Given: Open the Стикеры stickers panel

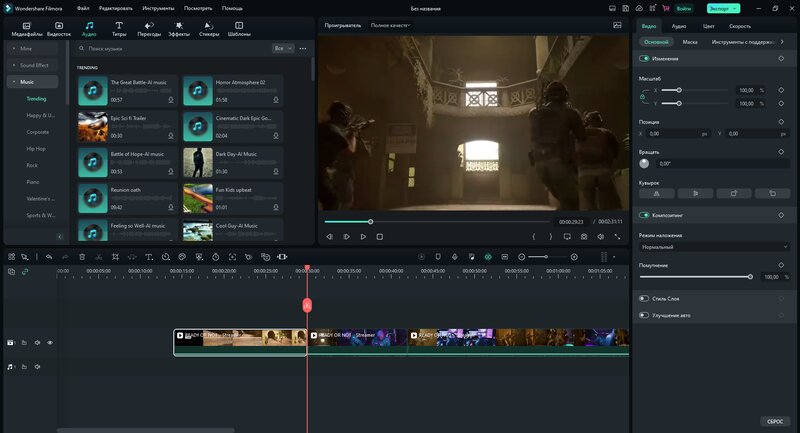Looking at the screenshot, I should click(x=209, y=29).
